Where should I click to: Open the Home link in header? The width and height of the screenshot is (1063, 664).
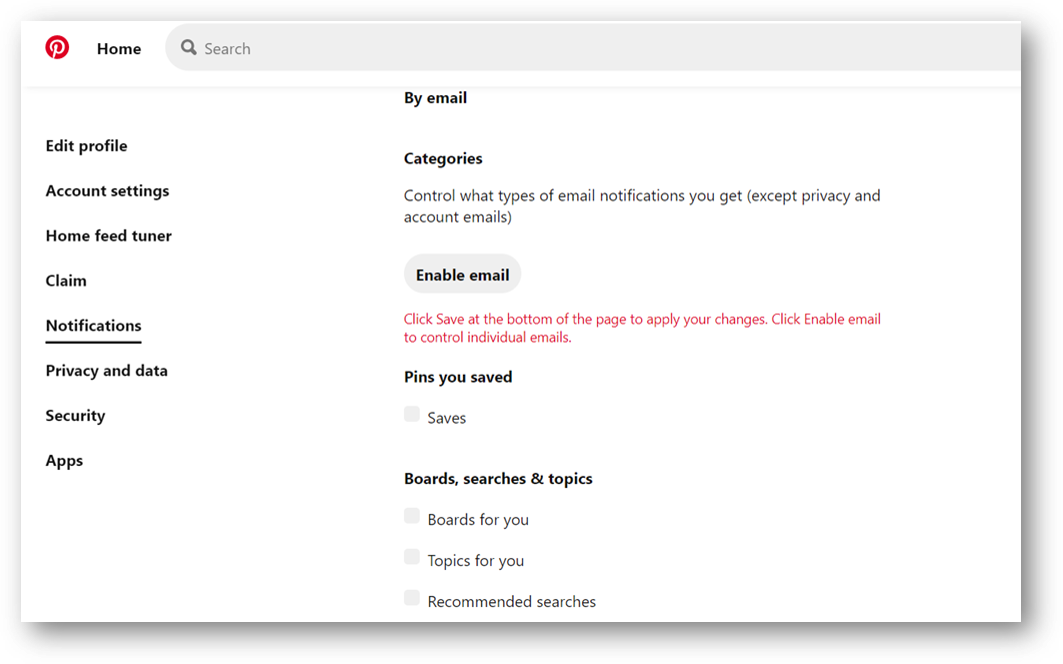click(119, 49)
